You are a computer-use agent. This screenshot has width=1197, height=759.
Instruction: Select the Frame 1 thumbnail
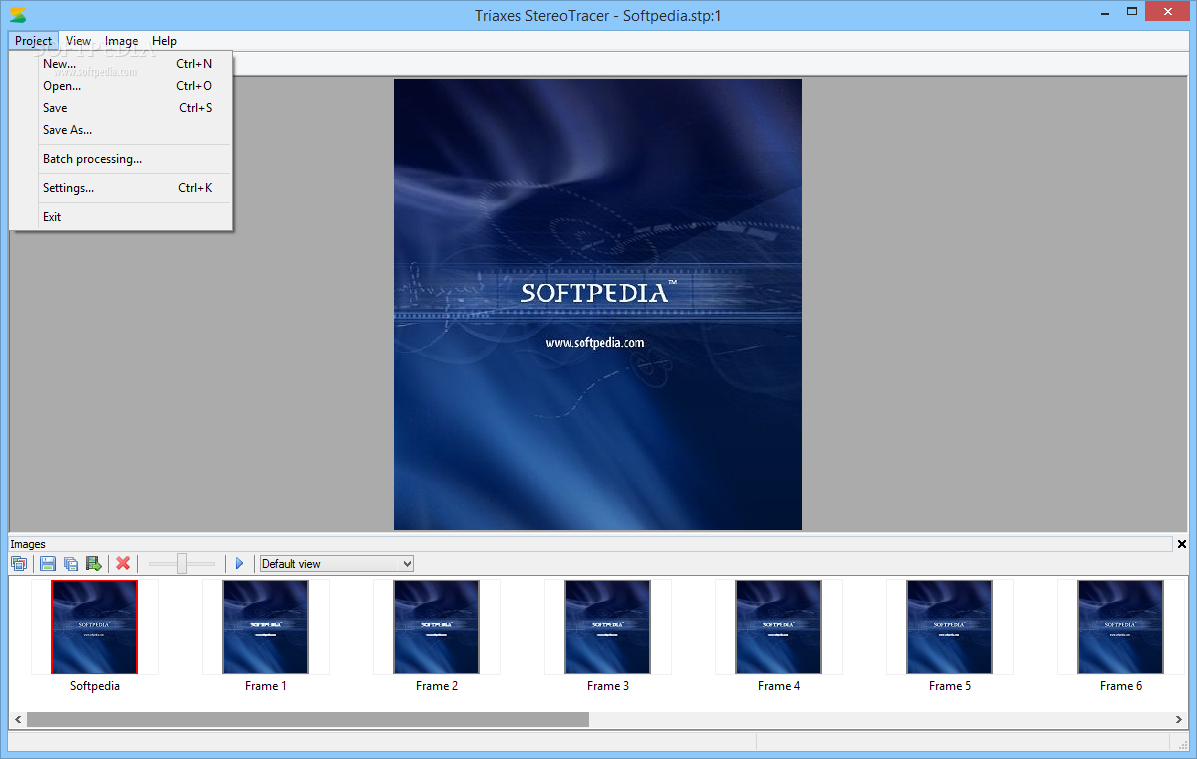(x=266, y=627)
